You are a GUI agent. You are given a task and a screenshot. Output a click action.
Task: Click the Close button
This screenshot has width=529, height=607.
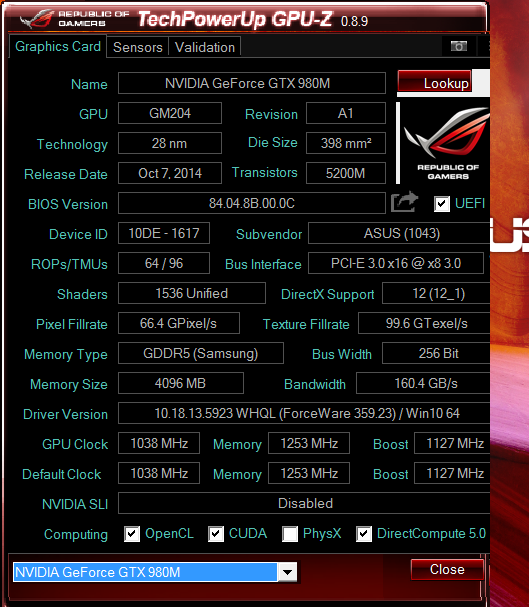coord(447,569)
